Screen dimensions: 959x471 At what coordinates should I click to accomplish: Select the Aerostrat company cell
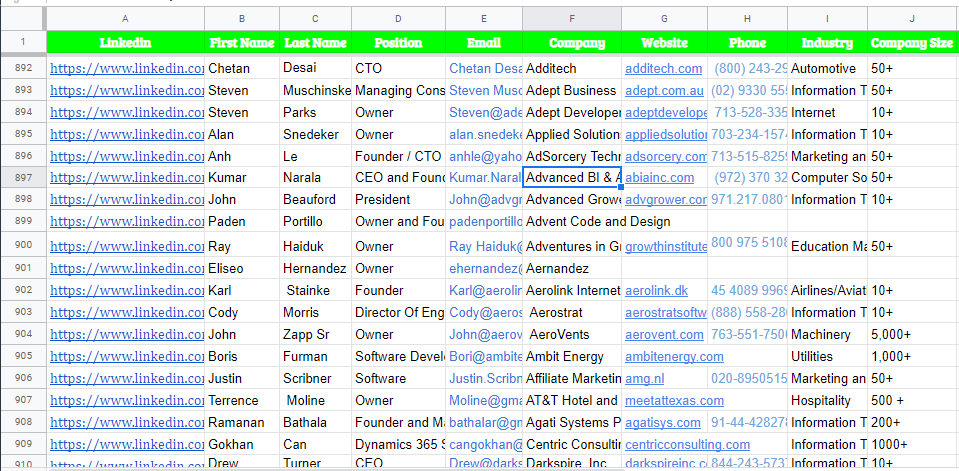pyautogui.click(x=572, y=312)
